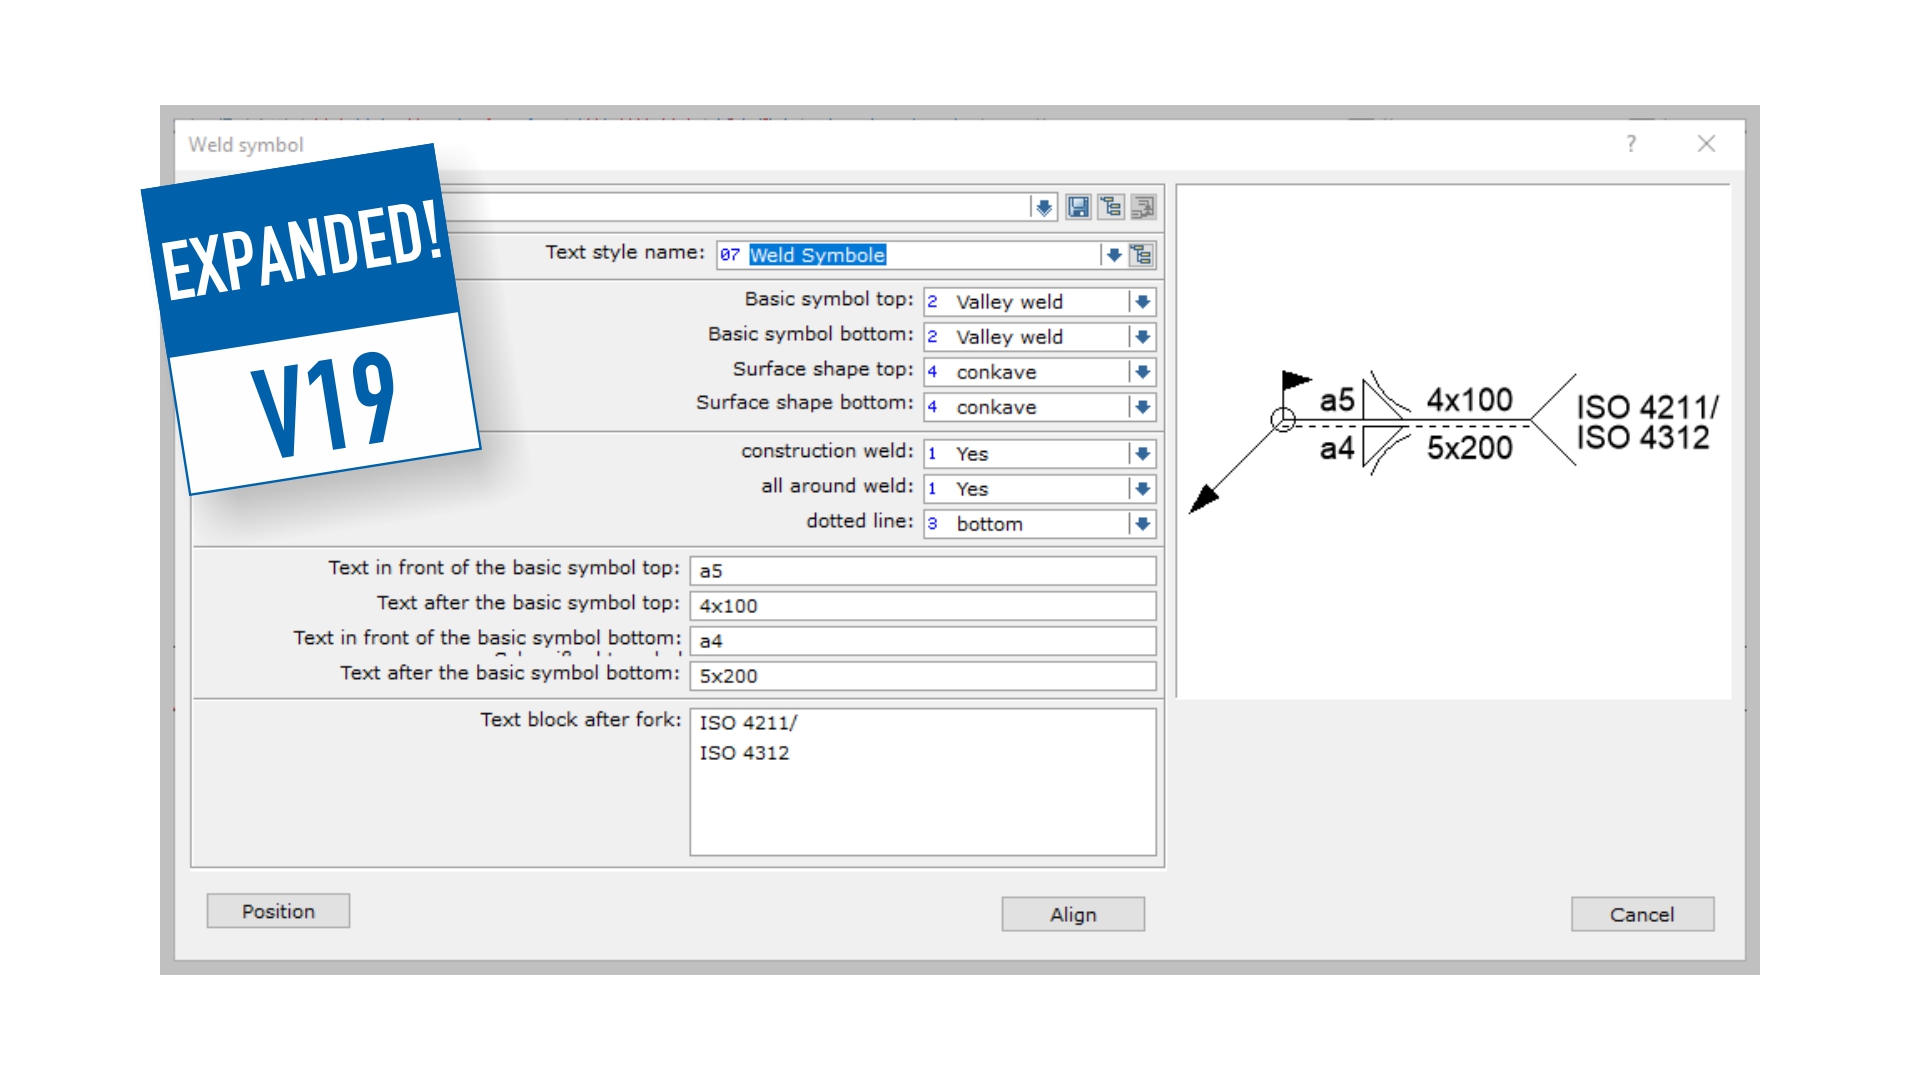Click the greyed export preset icon

pyautogui.click(x=1143, y=207)
